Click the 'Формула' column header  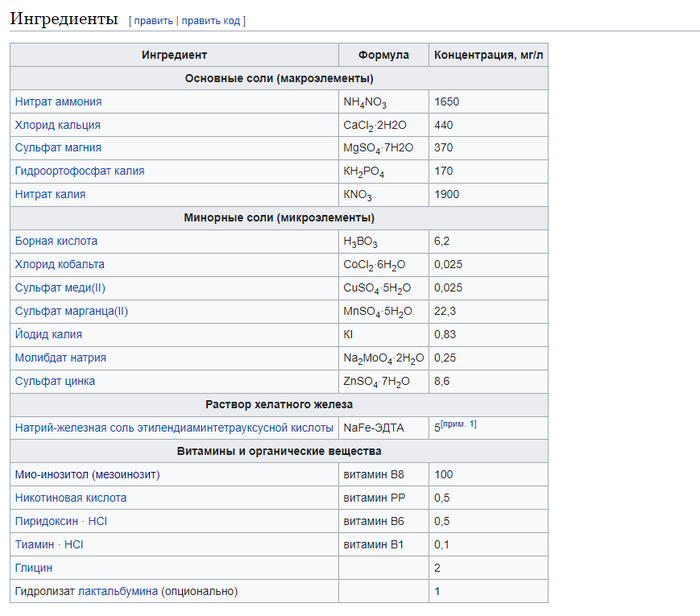click(383, 55)
